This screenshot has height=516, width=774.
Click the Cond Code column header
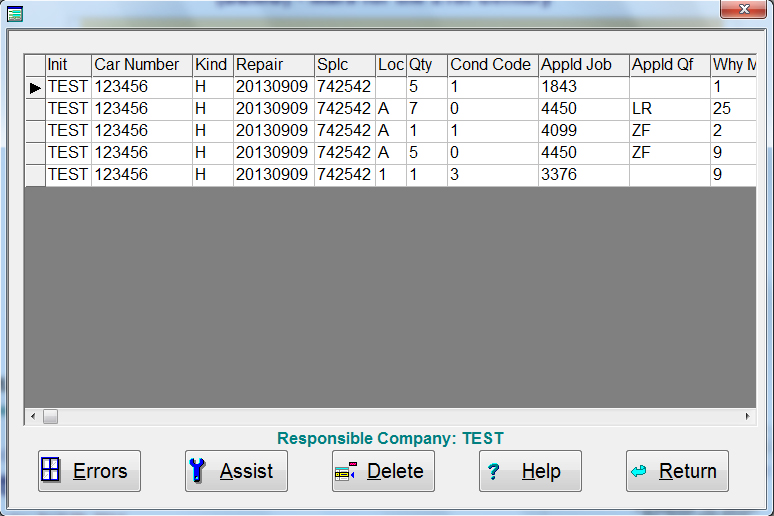pyautogui.click(x=492, y=65)
